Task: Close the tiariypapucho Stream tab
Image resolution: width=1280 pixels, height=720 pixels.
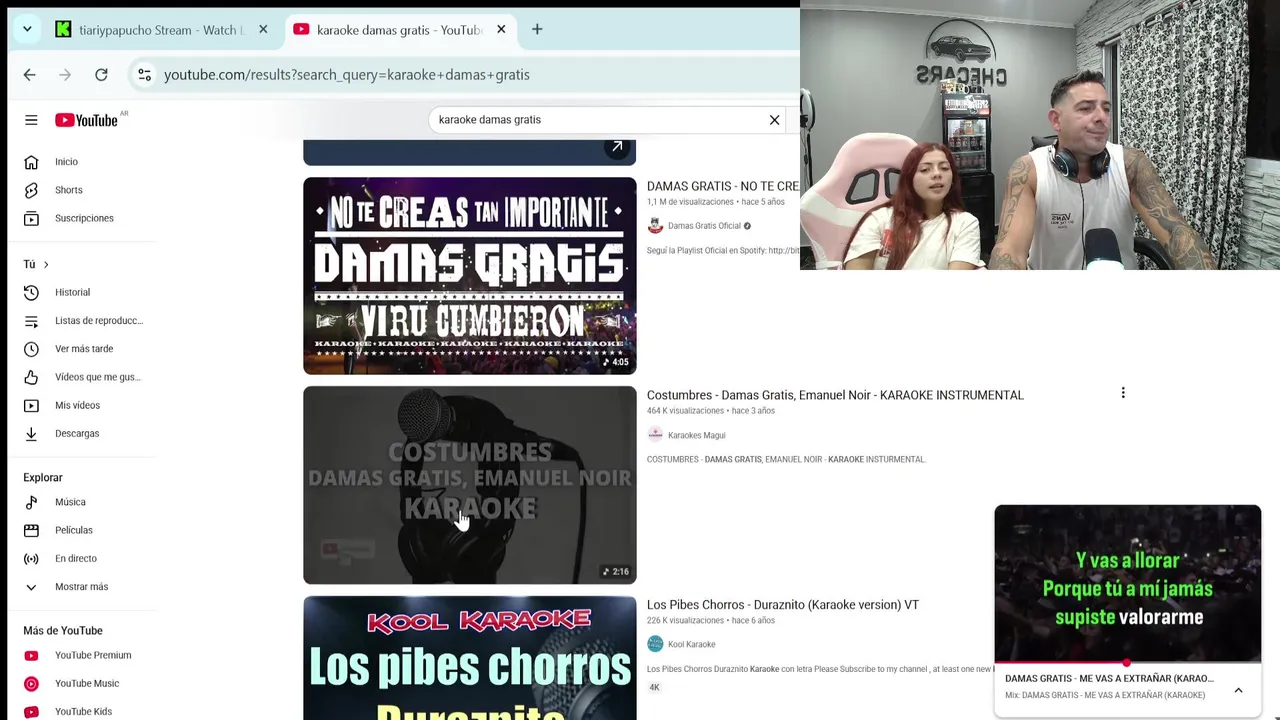Action: [x=263, y=30]
